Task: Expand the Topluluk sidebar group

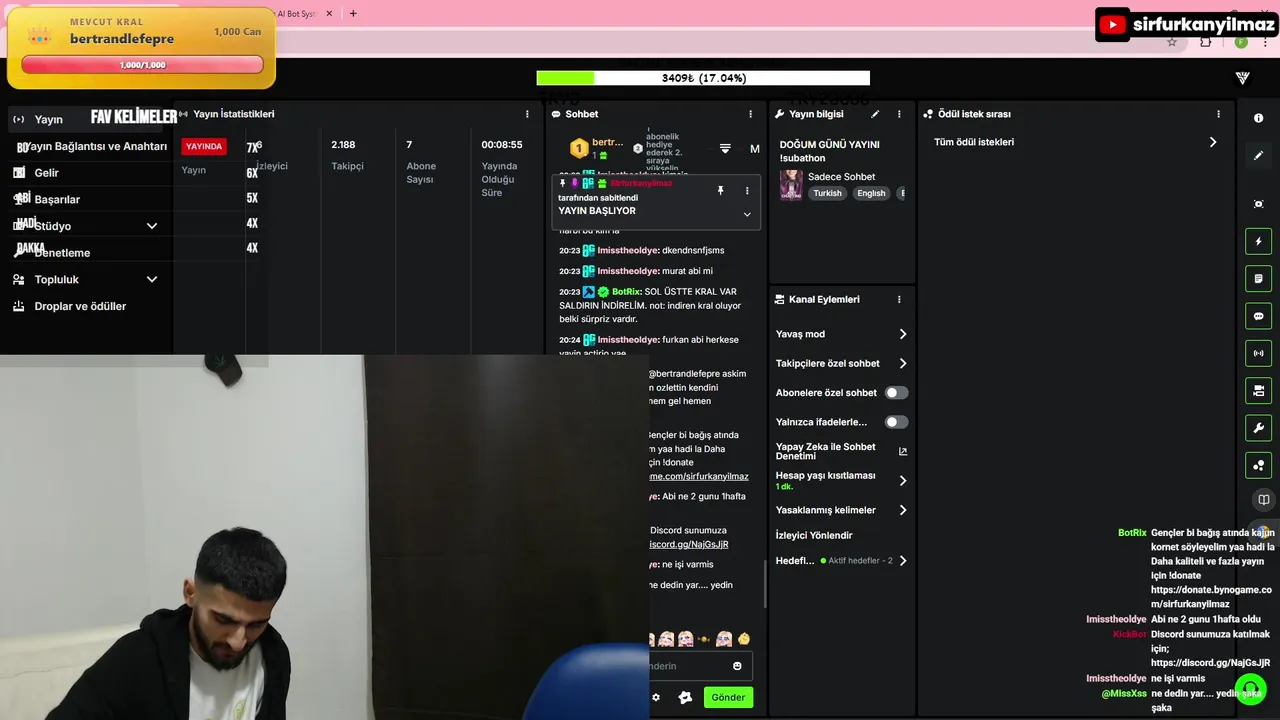Action: pos(85,280)
